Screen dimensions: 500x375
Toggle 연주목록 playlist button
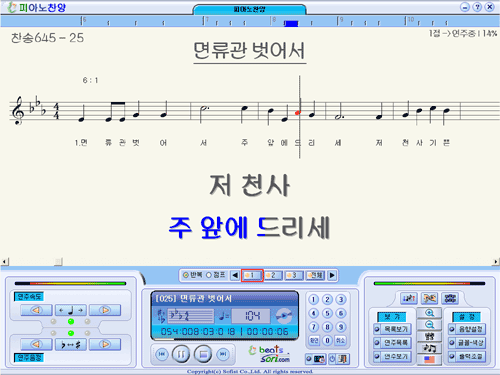pyautogui.click(x=392, y=343)
